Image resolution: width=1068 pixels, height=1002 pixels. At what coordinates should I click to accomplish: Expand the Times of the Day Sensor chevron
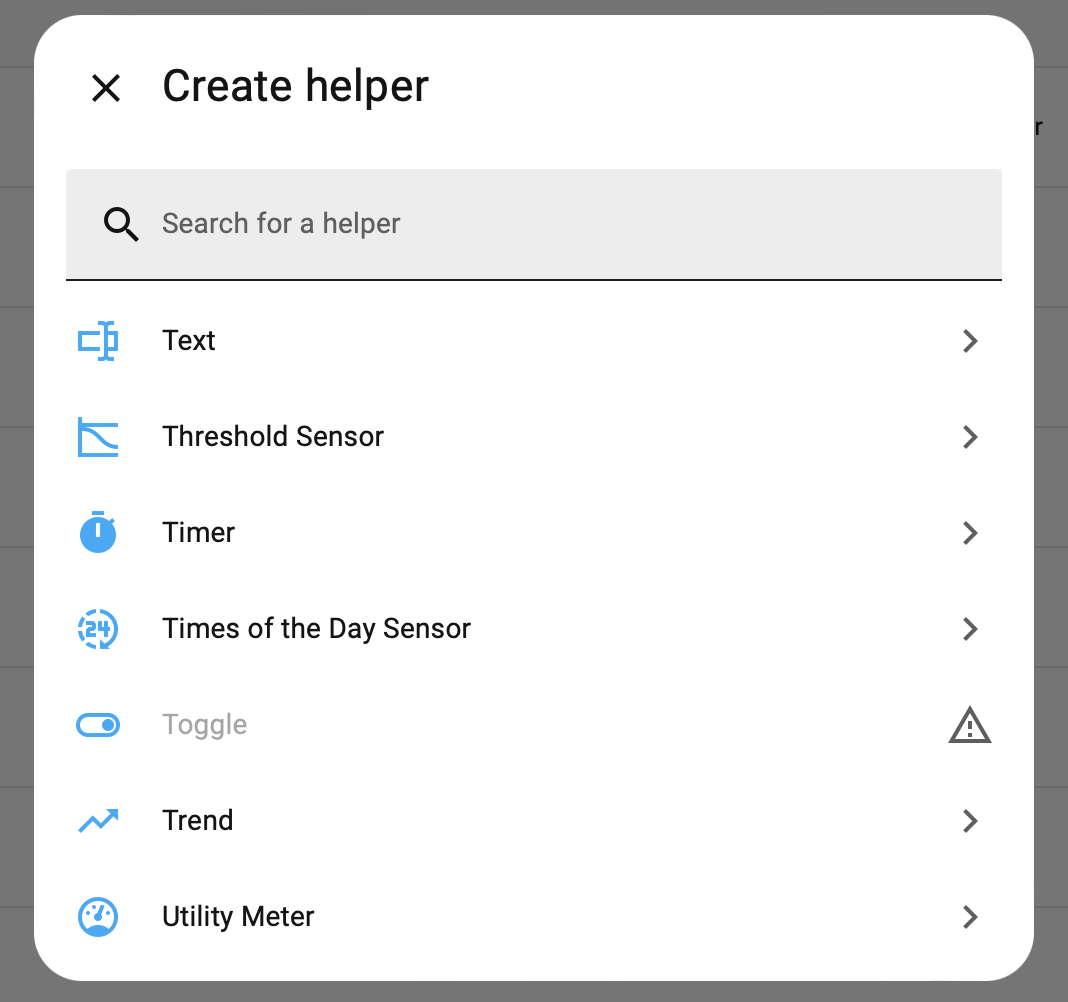click(x=969, y=629)
